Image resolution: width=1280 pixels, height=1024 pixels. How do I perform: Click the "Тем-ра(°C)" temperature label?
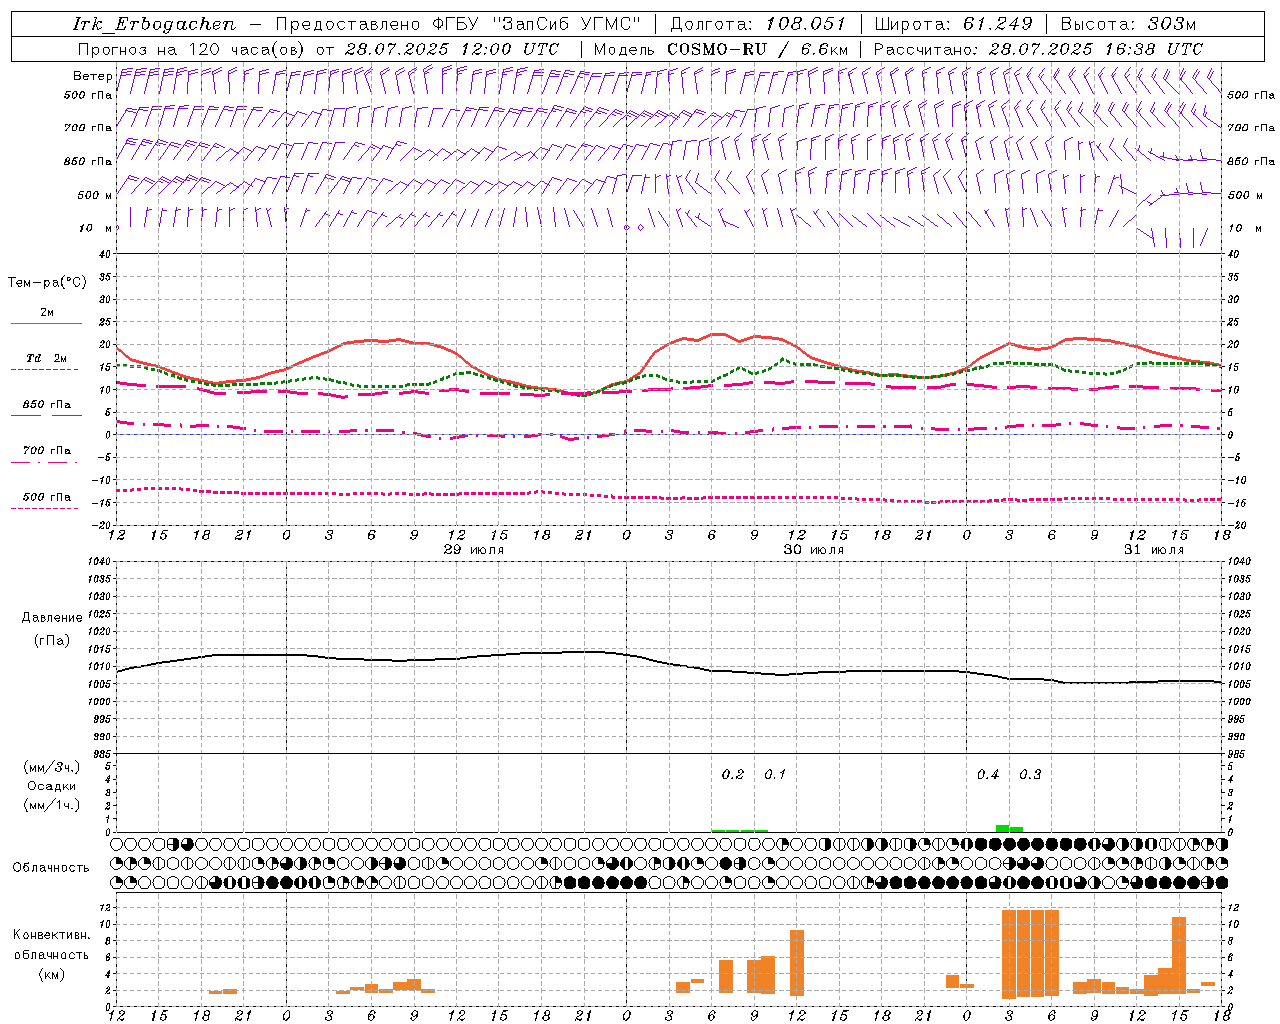pos(47,283)
